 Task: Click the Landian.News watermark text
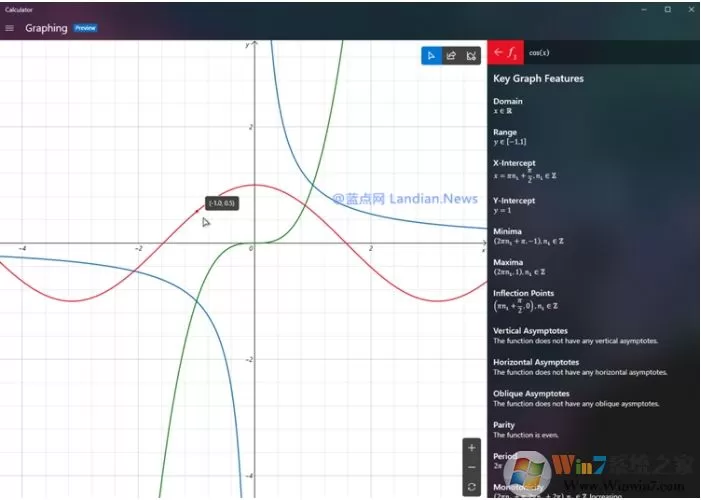point(433,199)
